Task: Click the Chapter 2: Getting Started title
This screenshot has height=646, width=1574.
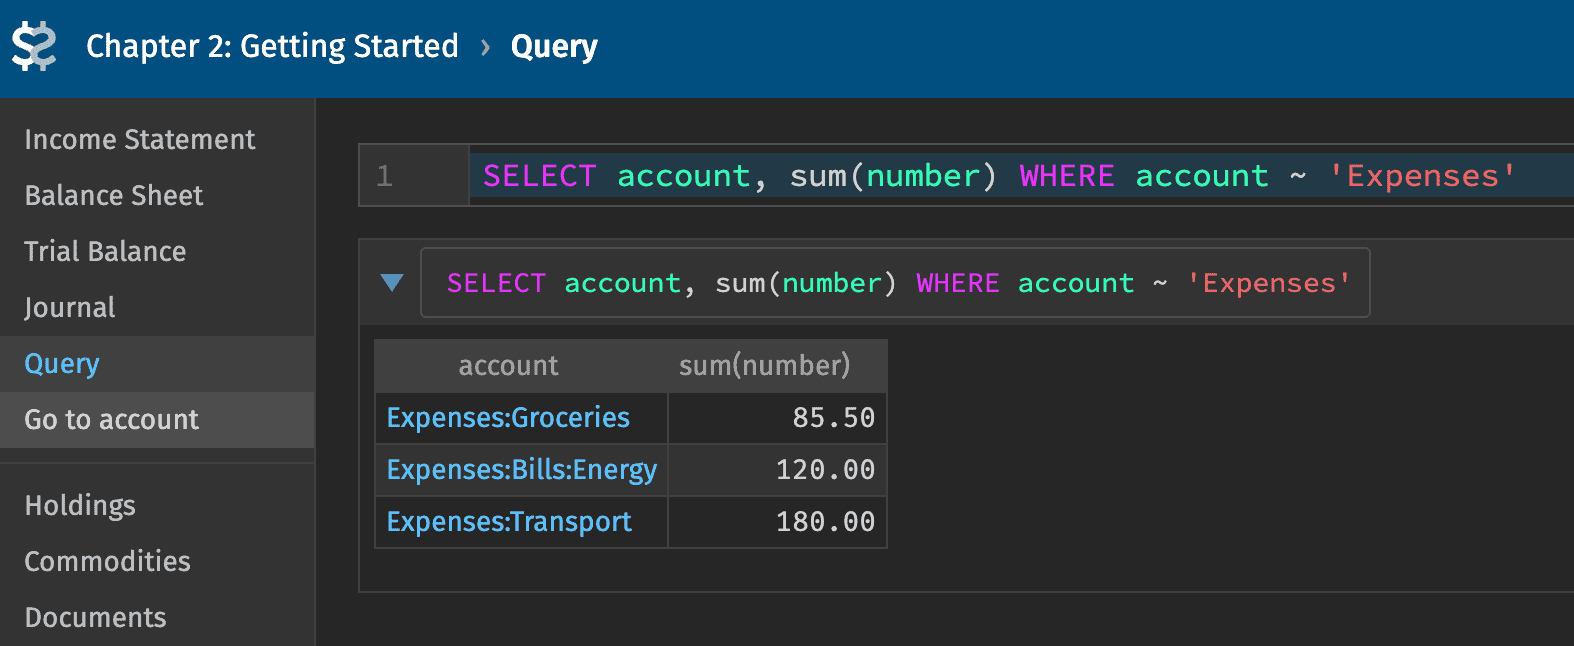Action: (x=272, y=46)
